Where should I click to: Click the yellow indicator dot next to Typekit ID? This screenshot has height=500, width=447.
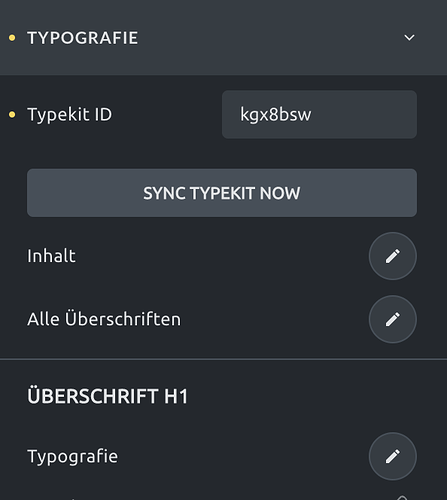click(x=12, y=115)
